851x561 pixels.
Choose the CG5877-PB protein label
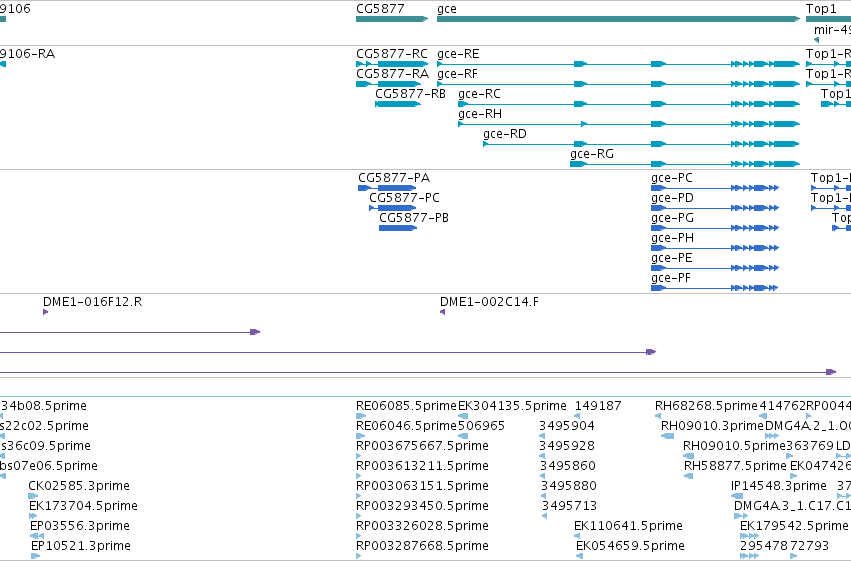414,218
